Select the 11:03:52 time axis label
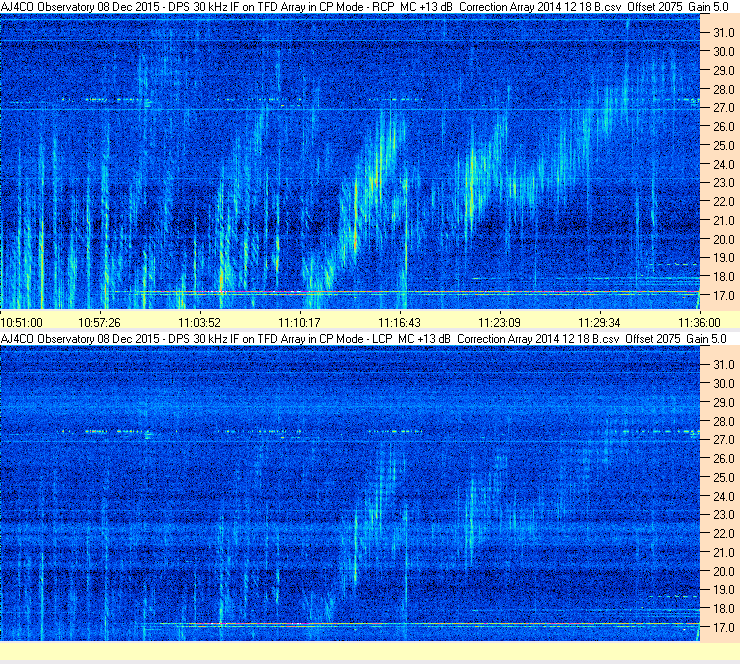 tap(199, 322)
